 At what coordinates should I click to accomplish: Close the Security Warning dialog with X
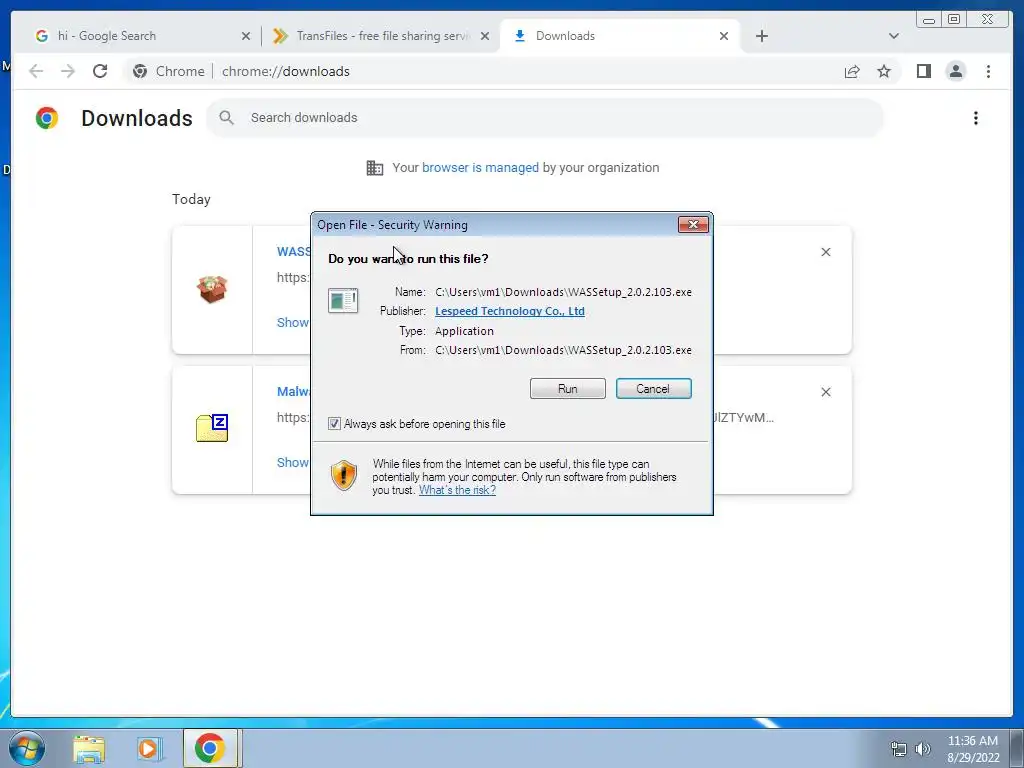(x=693, y=225)
